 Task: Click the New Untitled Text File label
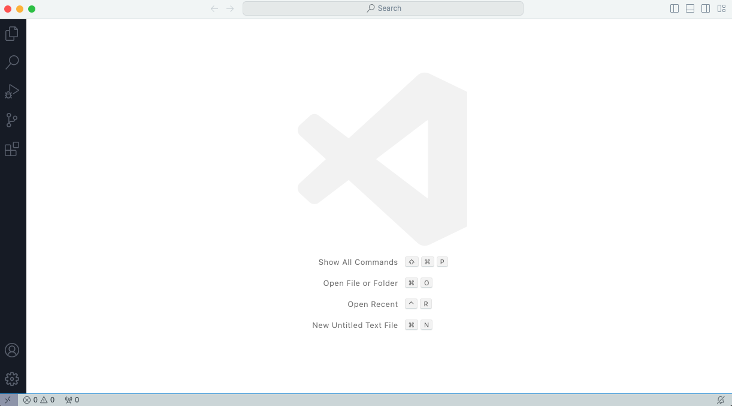355,325
